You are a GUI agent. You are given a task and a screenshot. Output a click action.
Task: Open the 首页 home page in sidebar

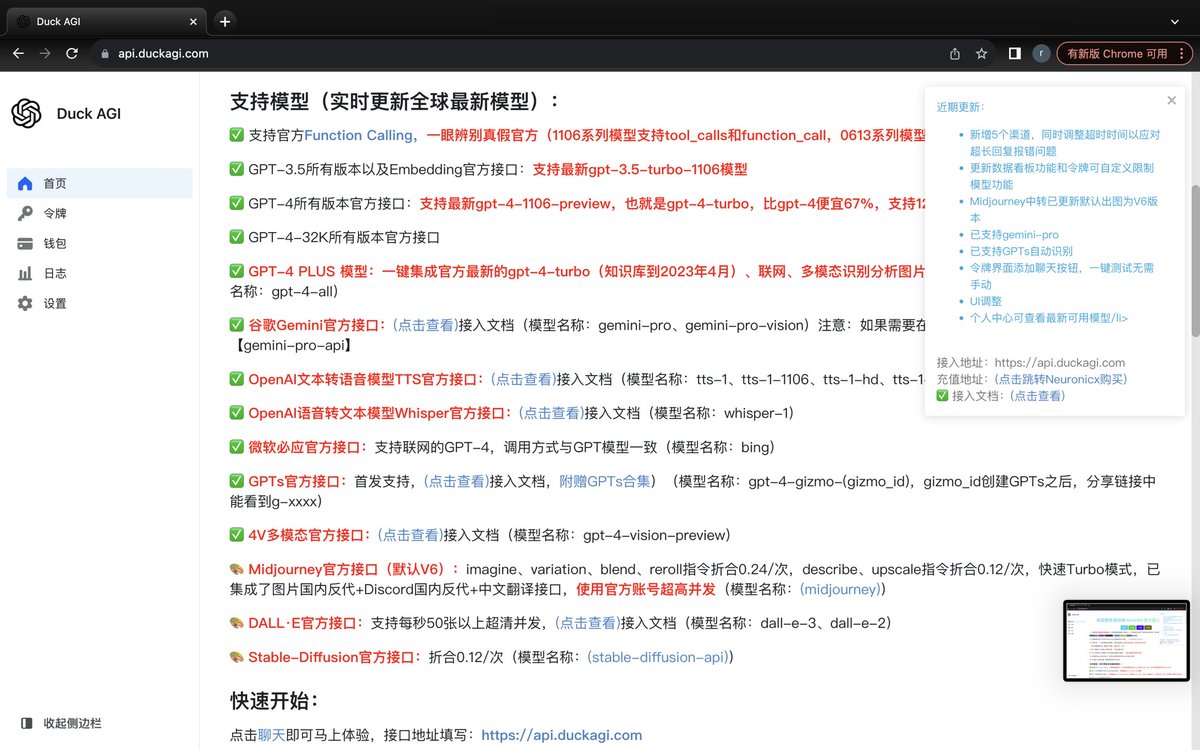click(x=100, y=184)
